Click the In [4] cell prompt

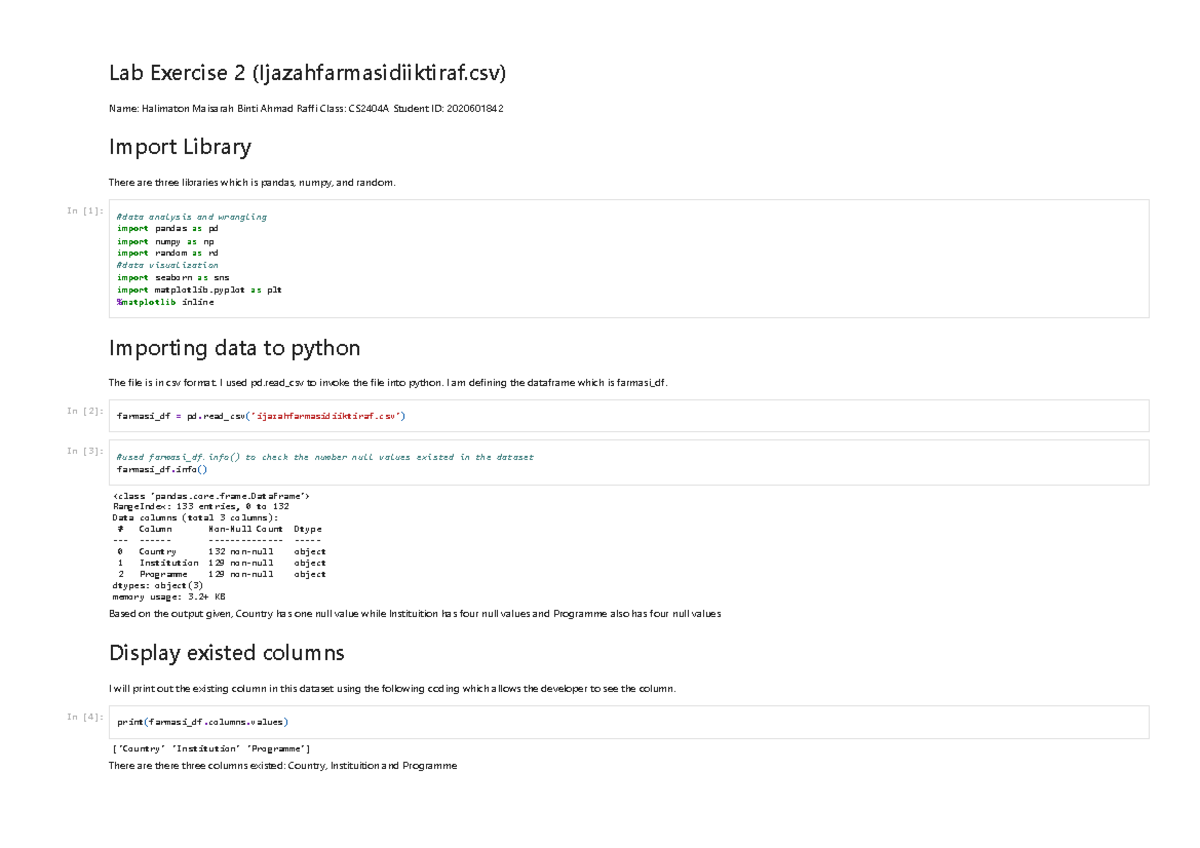(x=84, y=717)
